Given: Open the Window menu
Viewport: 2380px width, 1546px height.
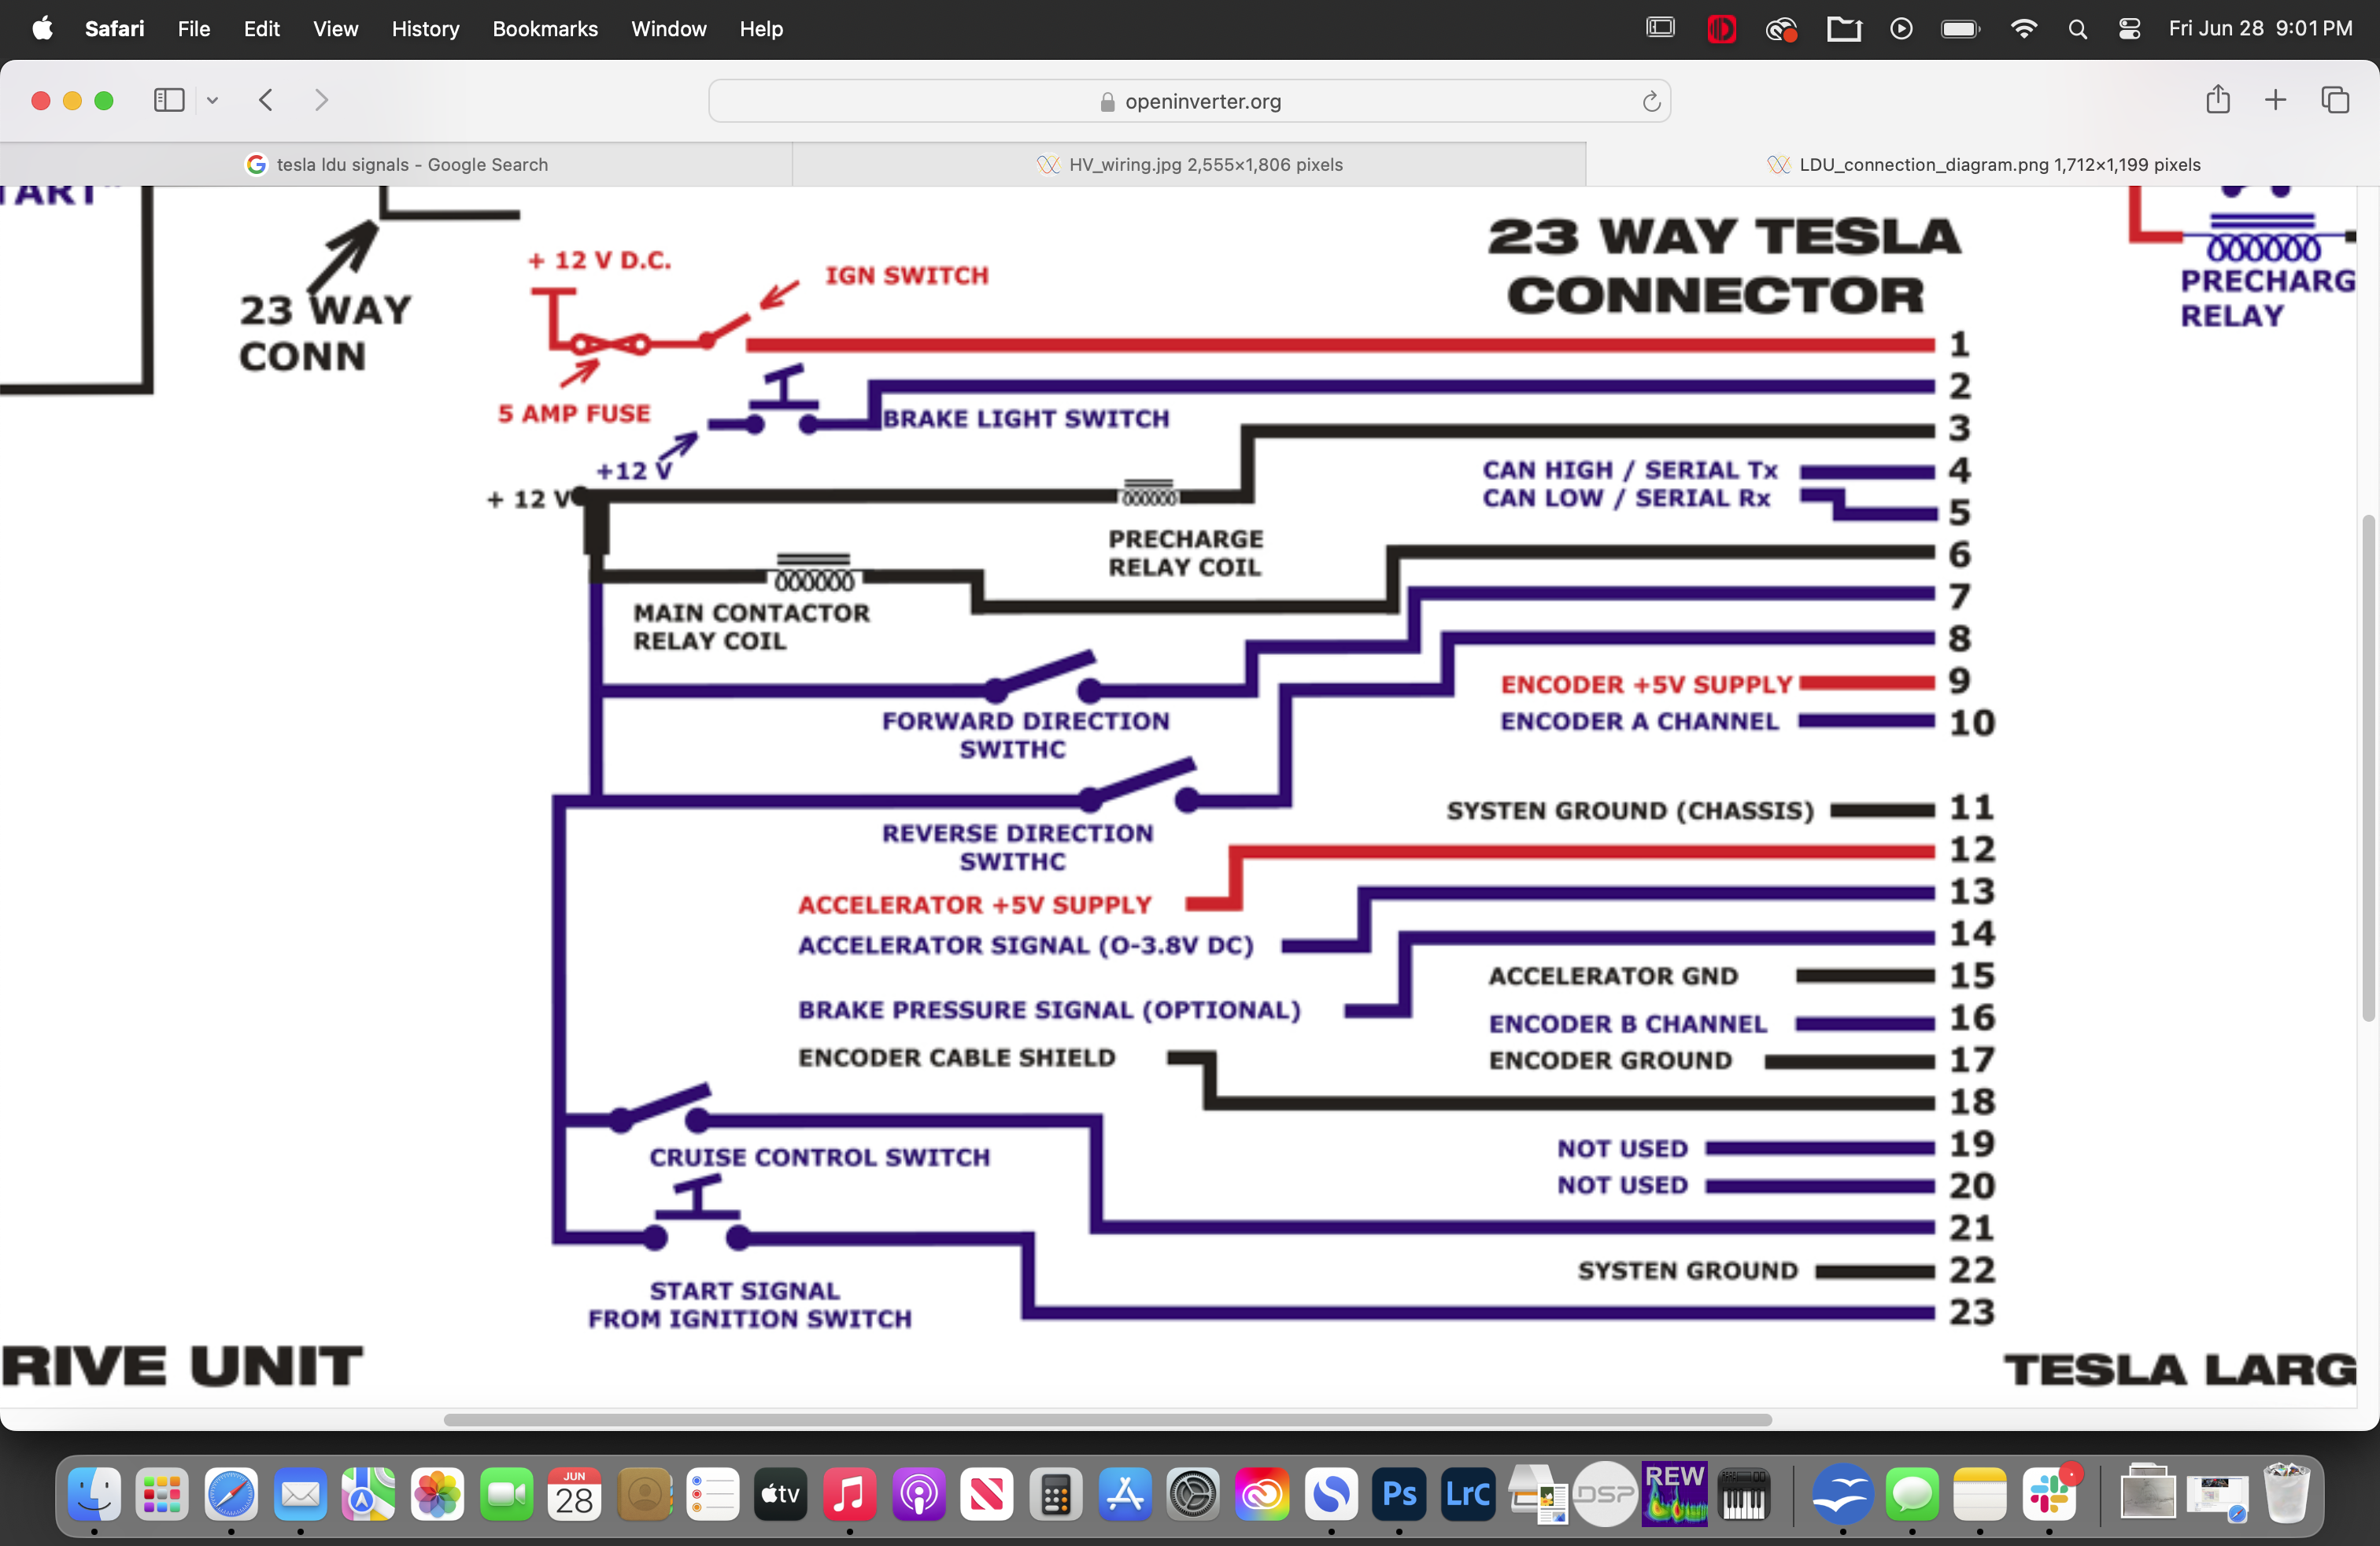Looking at the screenshot, I should 668,29.
